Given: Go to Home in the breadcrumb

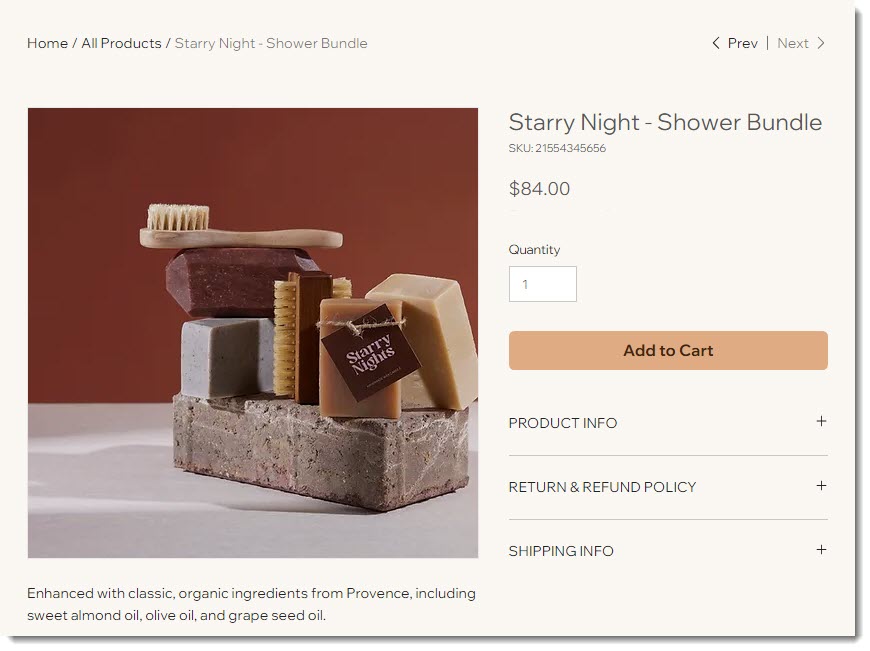Looking at the screenshot, I should [48, 43].
